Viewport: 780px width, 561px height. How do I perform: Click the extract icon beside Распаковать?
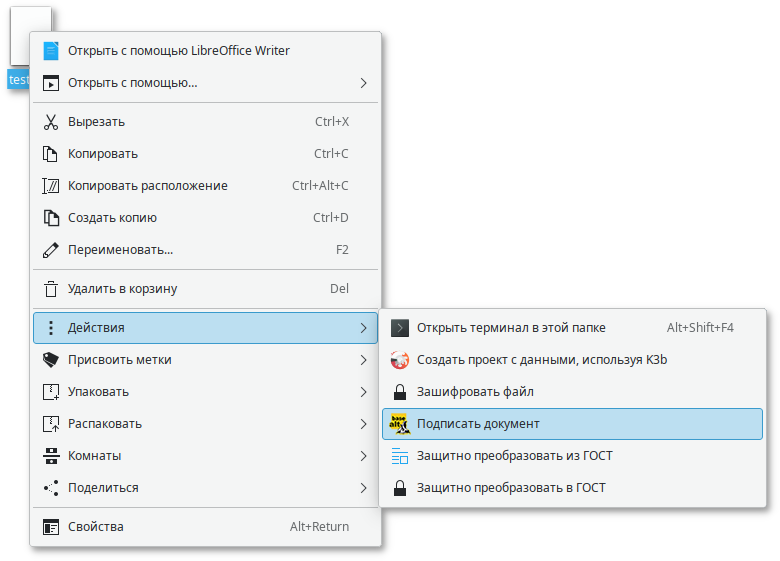51,424
